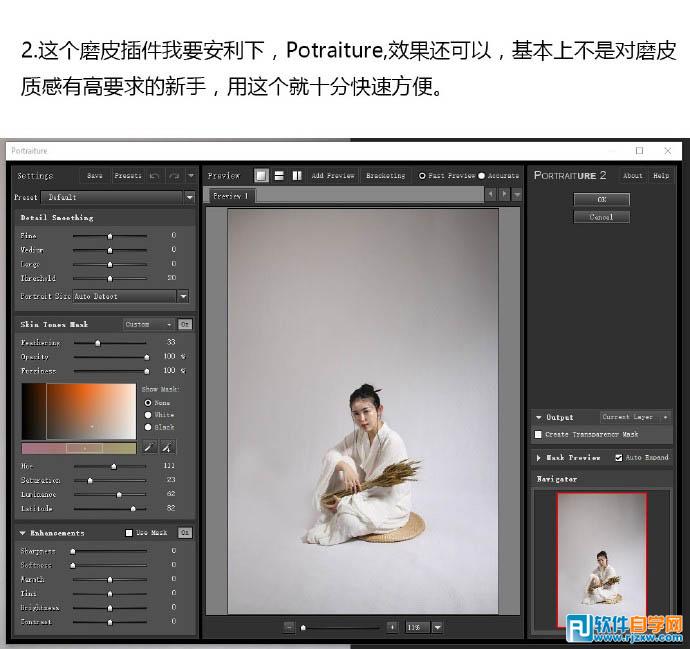Open the Portrait Size Auto Detect dropdown
The image size is (690, 649).
click(183, 296)
